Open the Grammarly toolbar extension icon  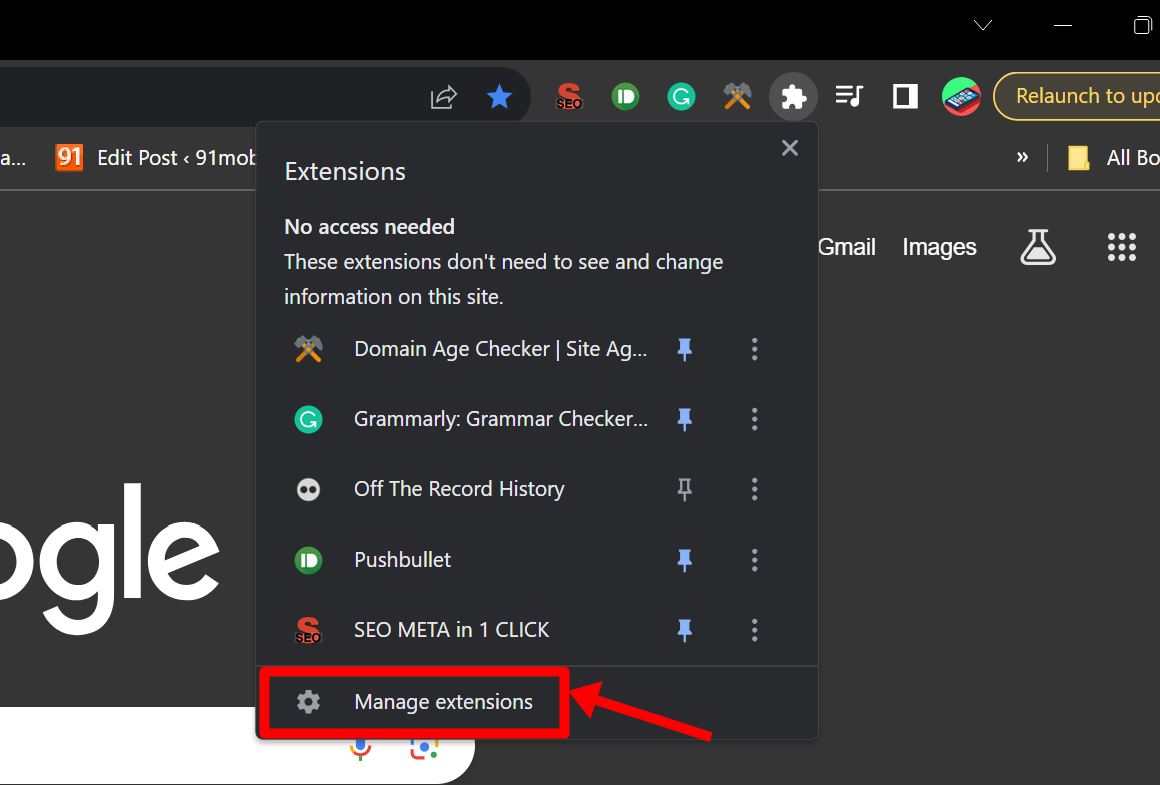pyautogui.click(x=681, y=96)
